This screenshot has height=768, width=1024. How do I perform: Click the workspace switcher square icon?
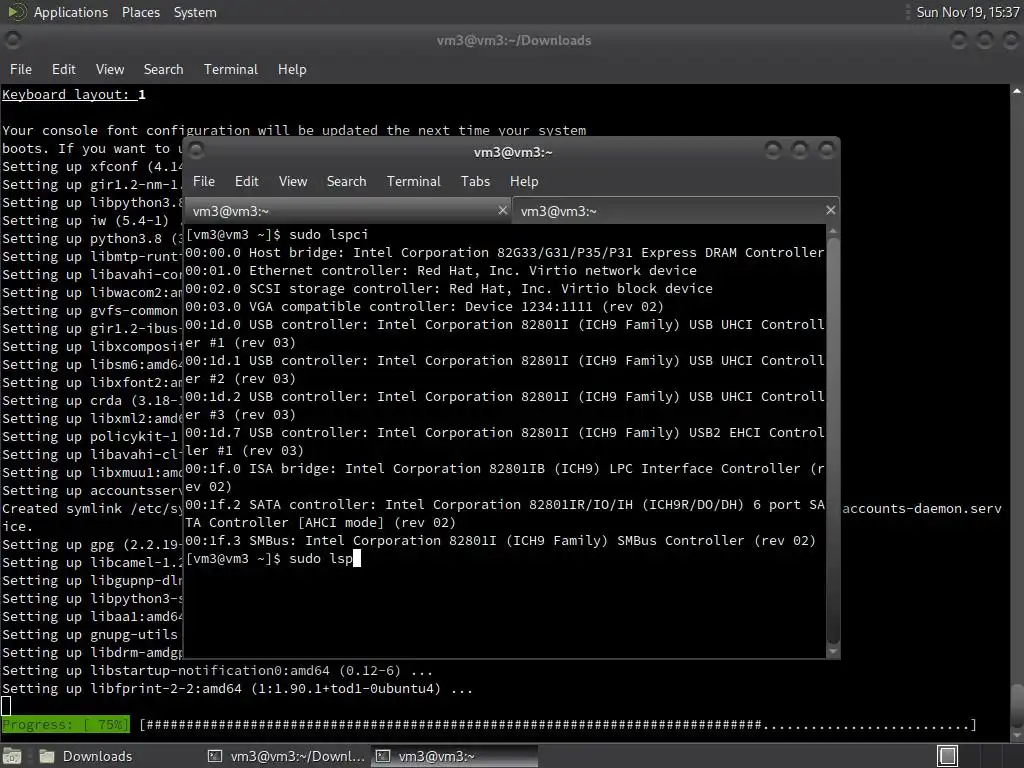[948, 756]
